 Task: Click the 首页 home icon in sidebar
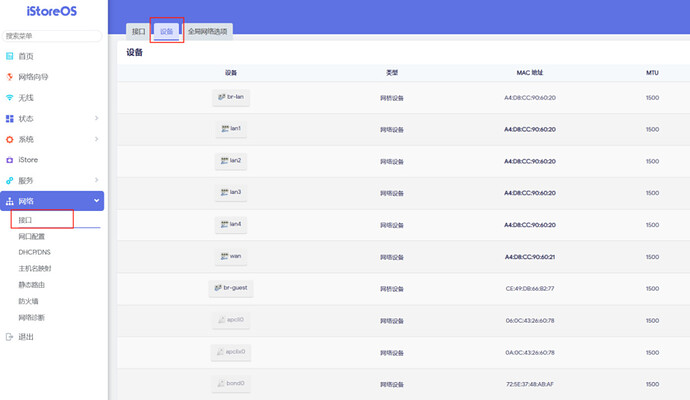click(x=10, y=57)
